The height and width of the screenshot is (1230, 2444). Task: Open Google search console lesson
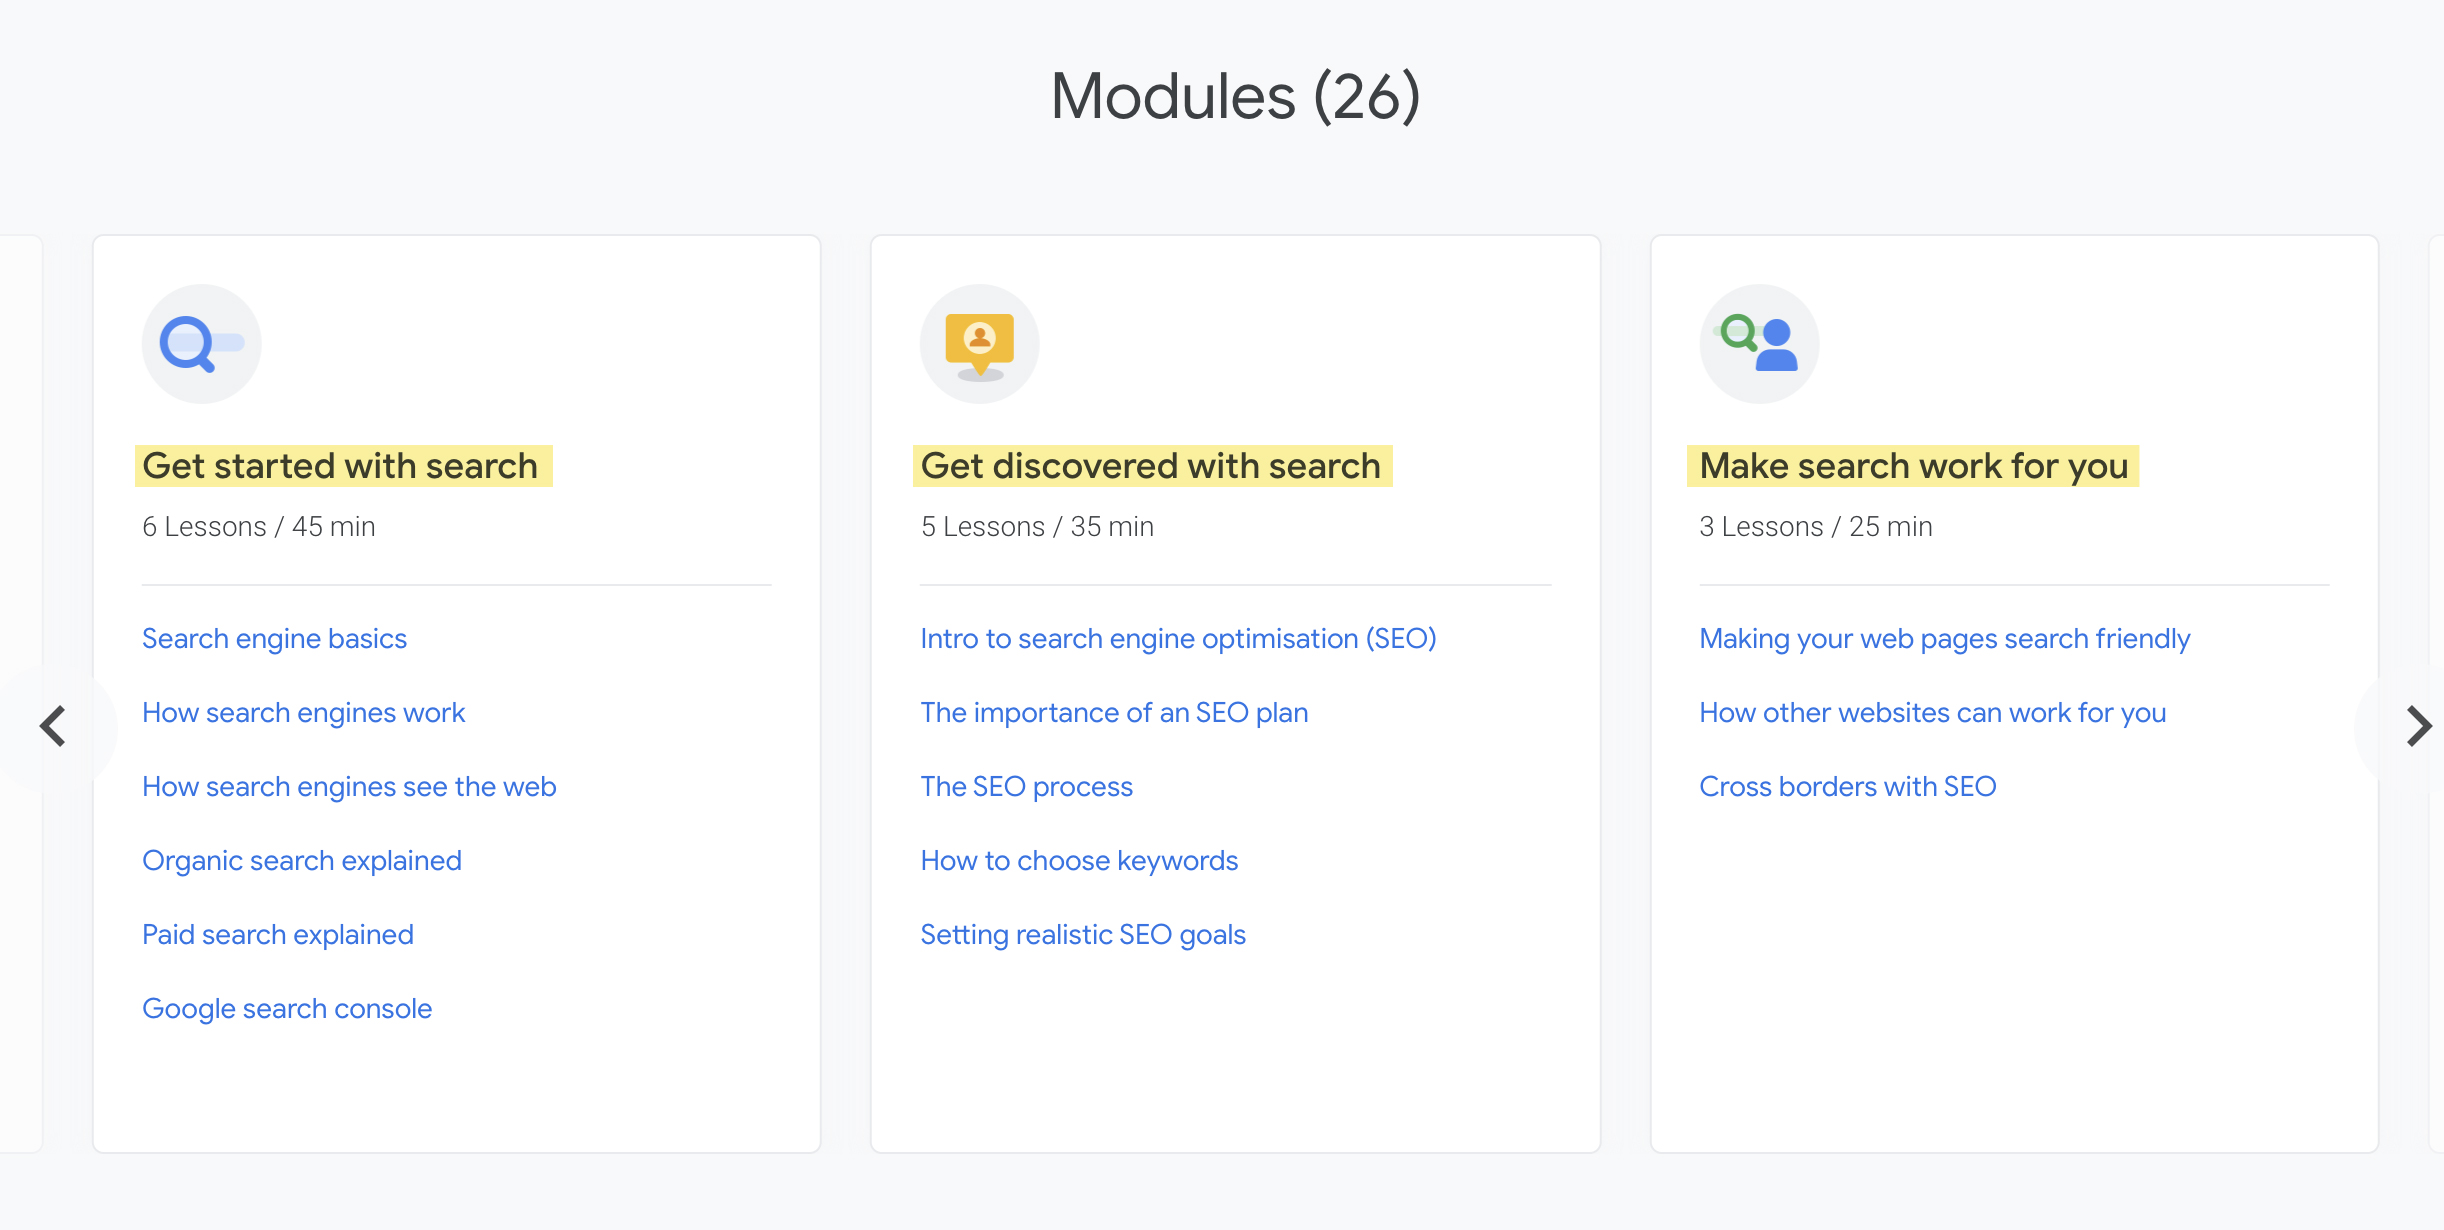pos(287,1008)
